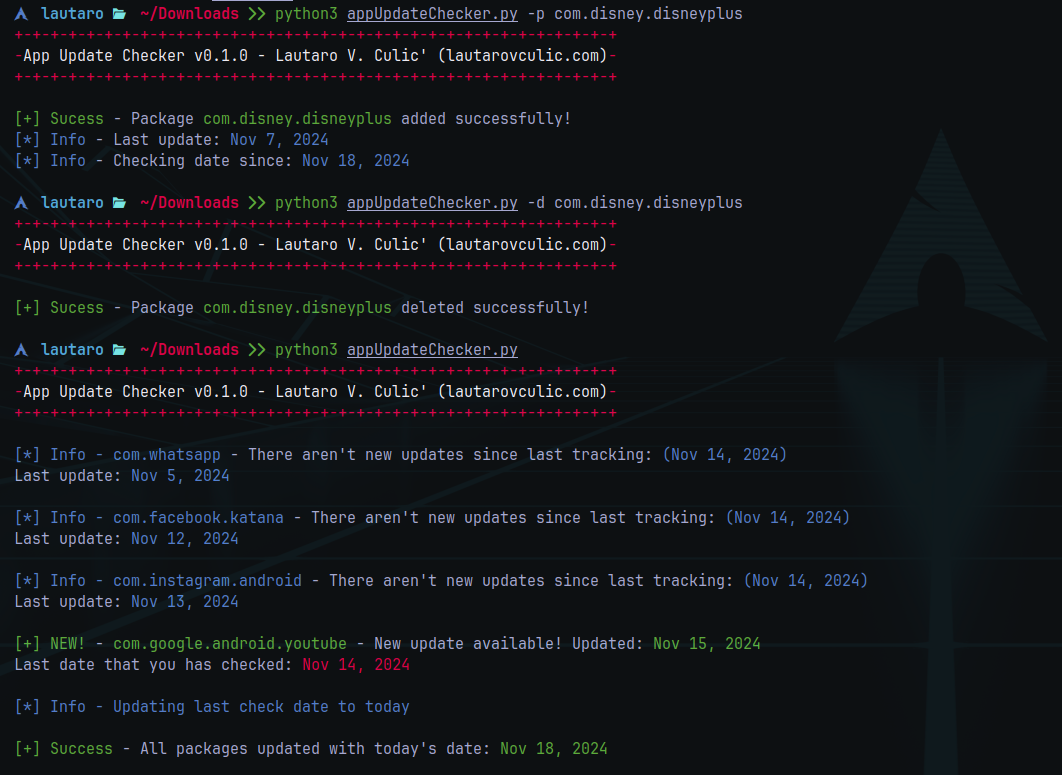Click "App Update Checker v0.1.0" above the com.whatsapp line
Image resolution: width=1062 pixels, height=775 pixels.
[x=135, y=392]
